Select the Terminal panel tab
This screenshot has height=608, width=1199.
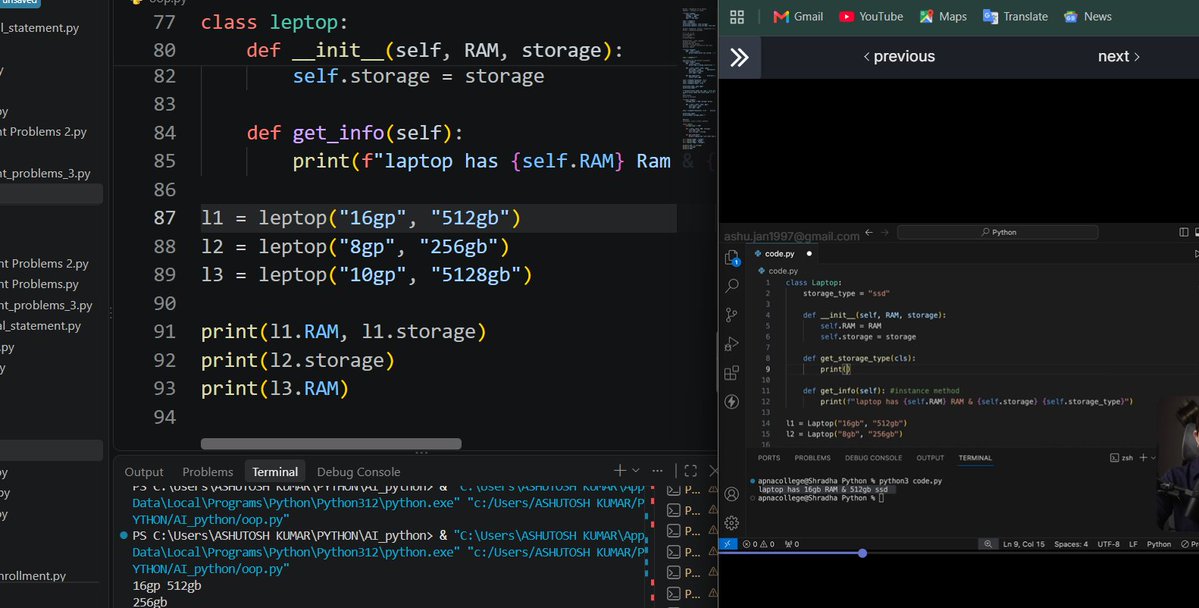[275, 472]
